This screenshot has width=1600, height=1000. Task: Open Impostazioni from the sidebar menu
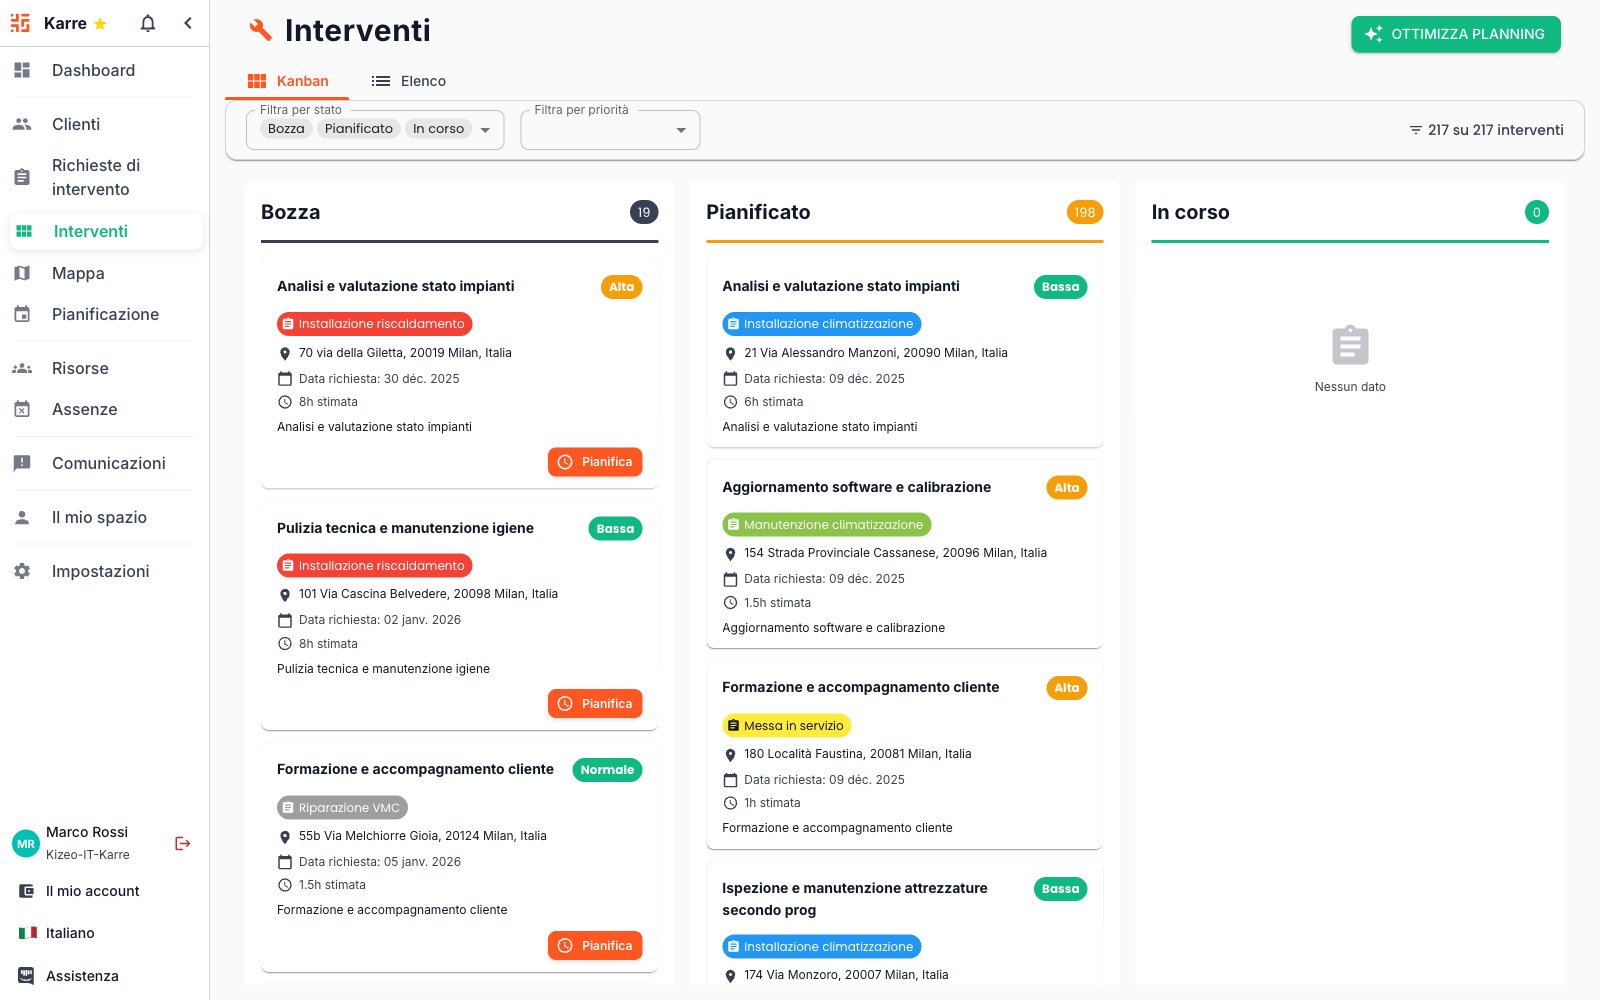[100, 570]
